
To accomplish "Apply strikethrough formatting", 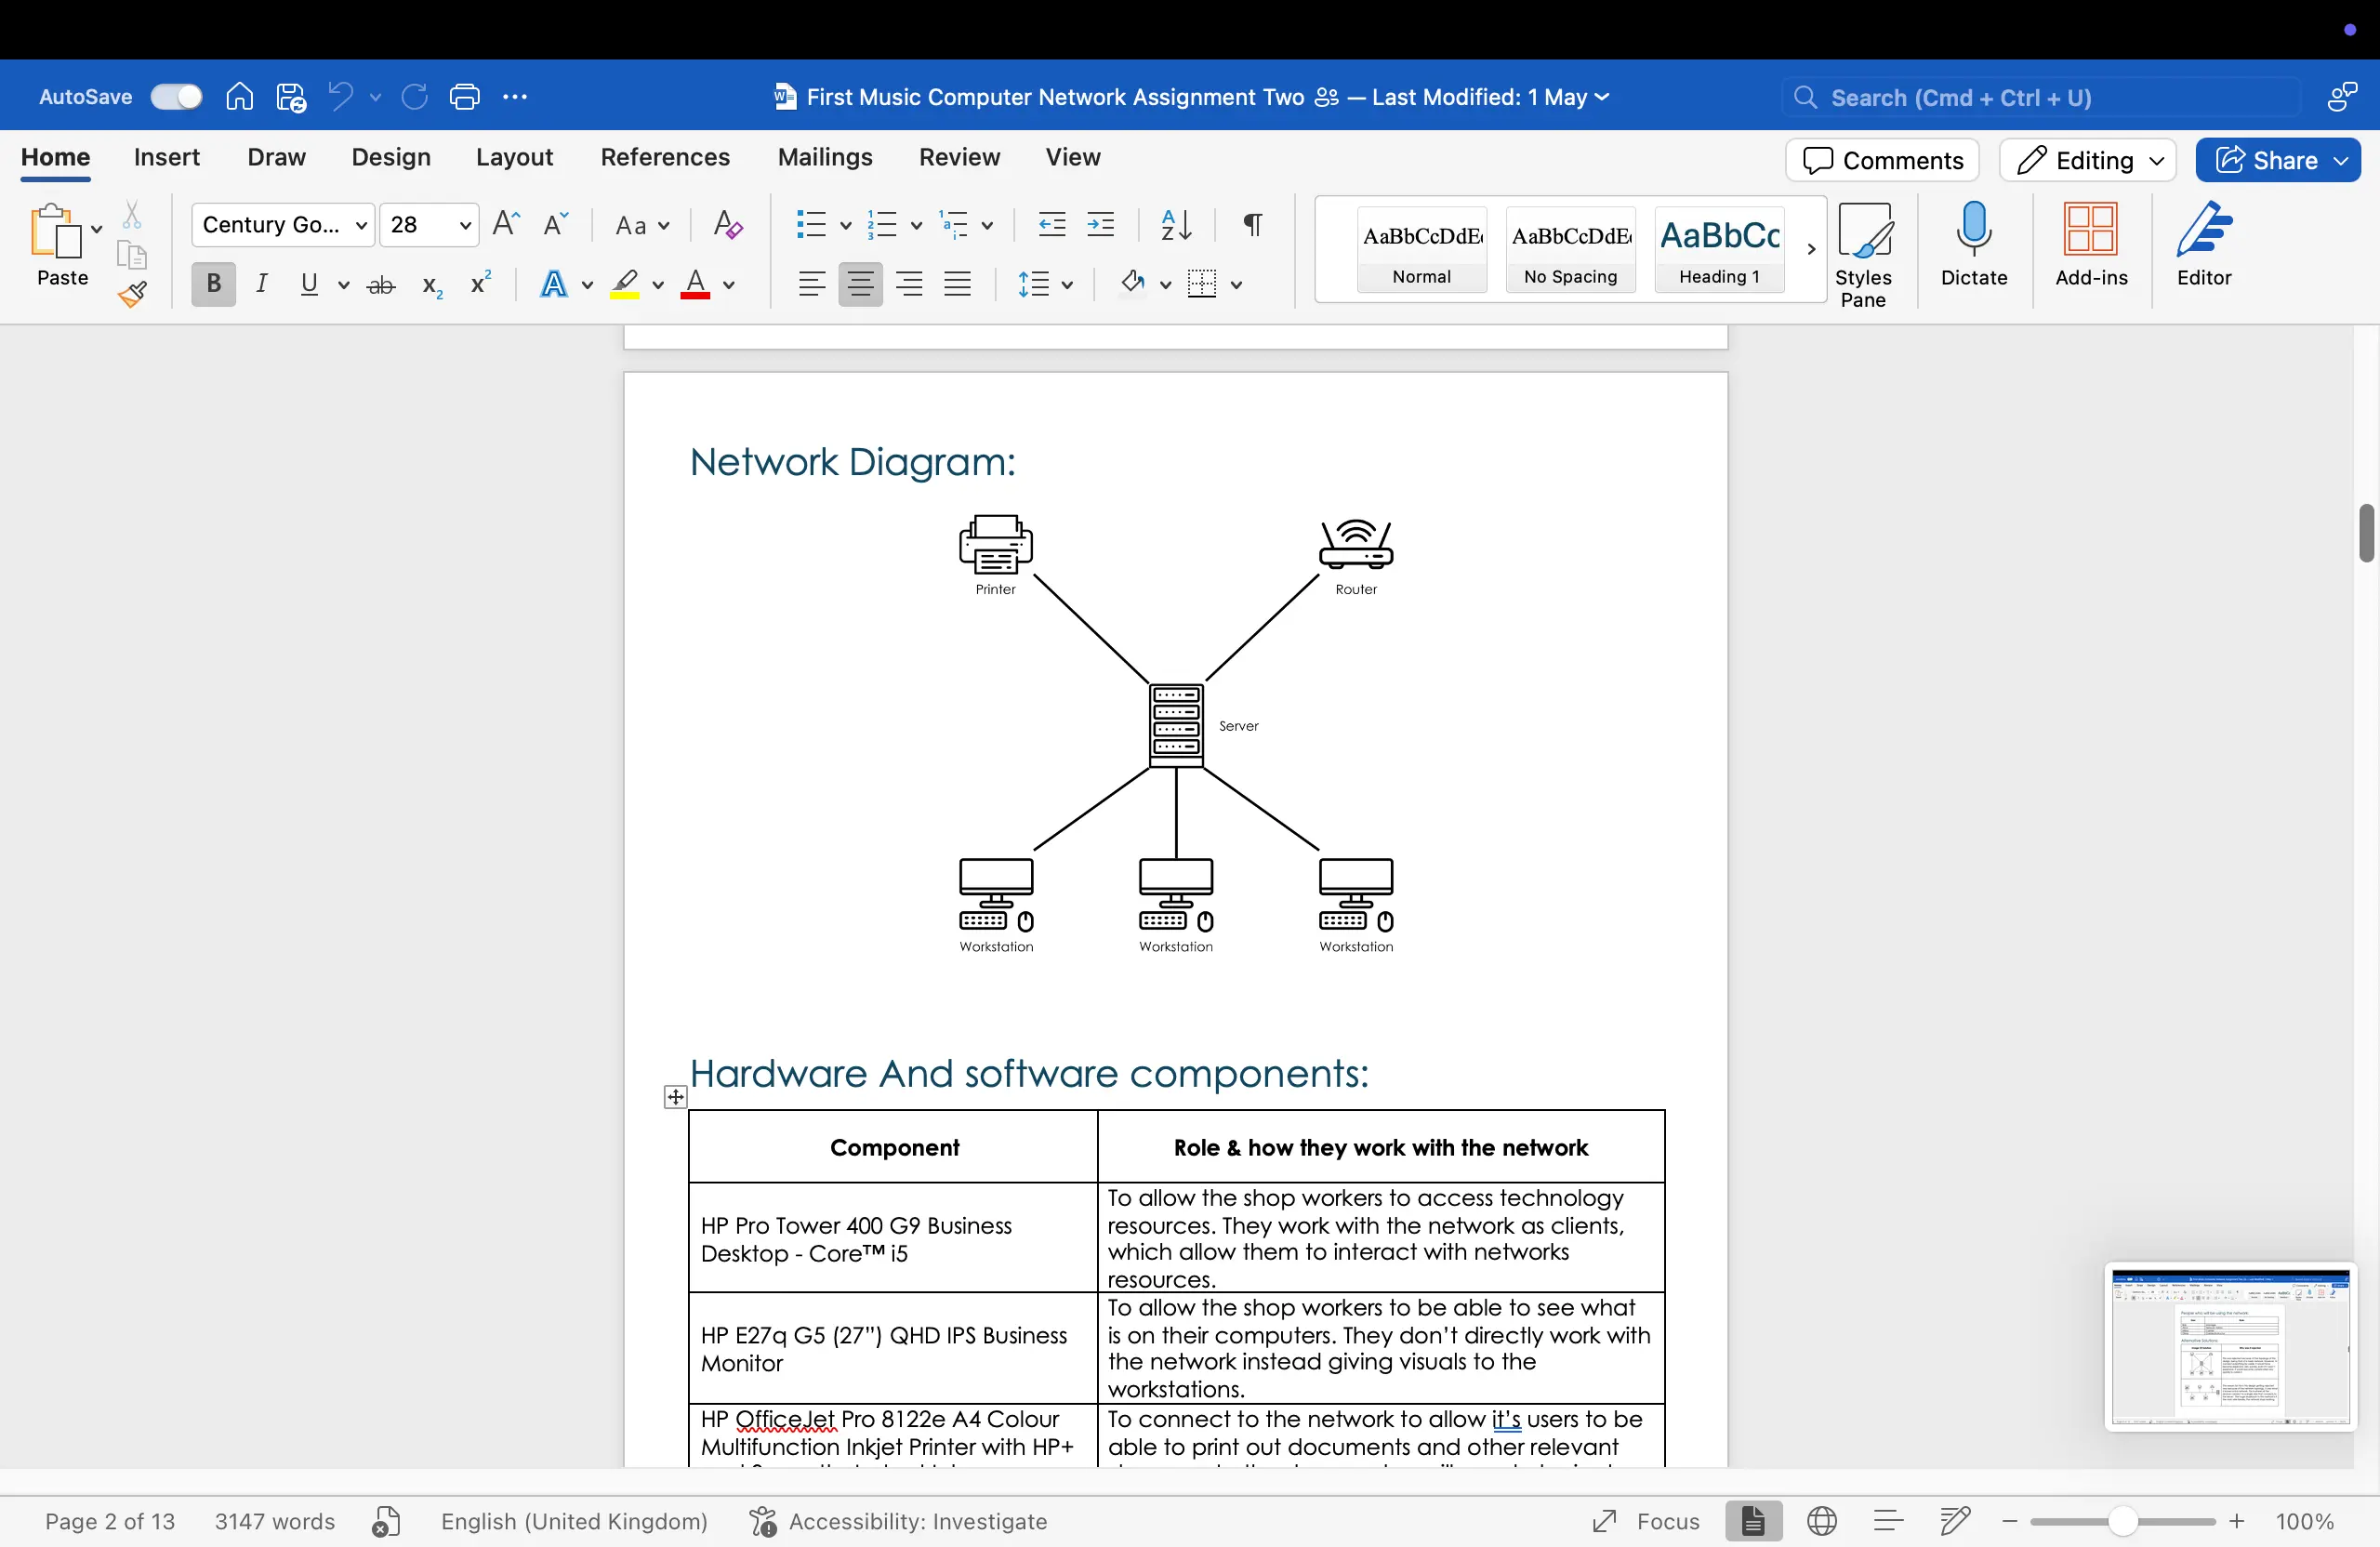I will point(381,286).
